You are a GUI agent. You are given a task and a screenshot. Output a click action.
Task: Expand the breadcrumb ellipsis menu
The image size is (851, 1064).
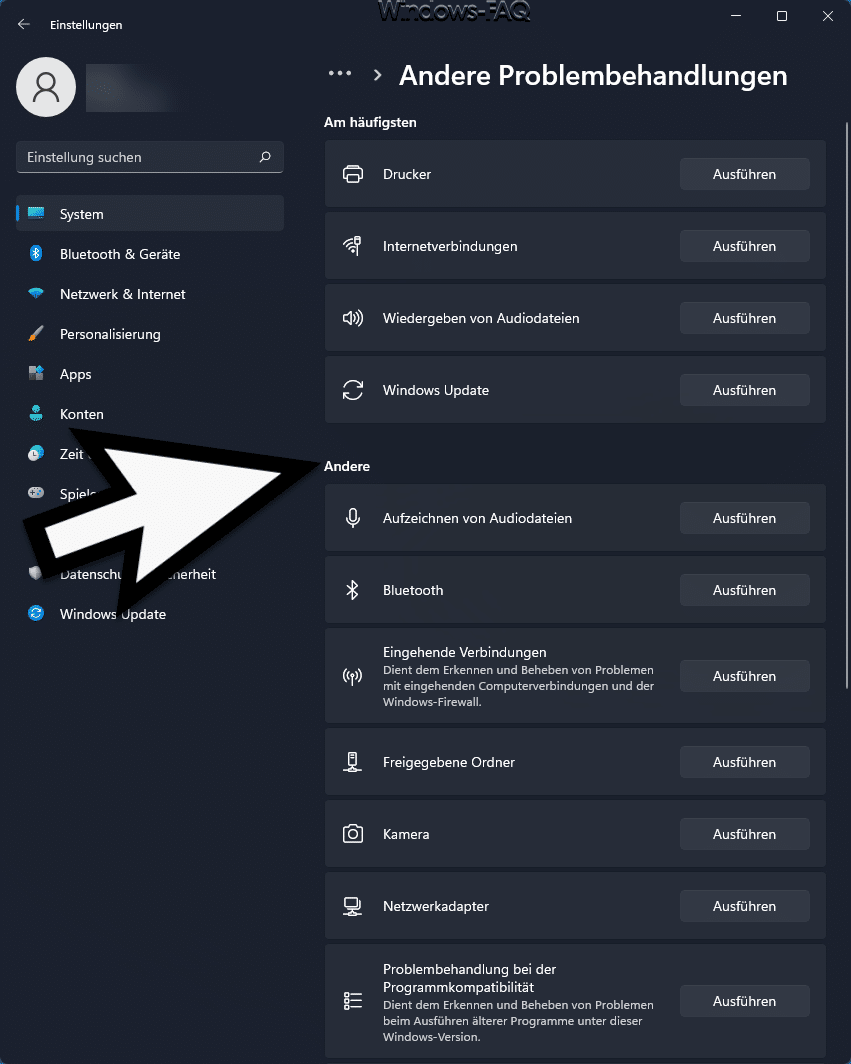340,73
